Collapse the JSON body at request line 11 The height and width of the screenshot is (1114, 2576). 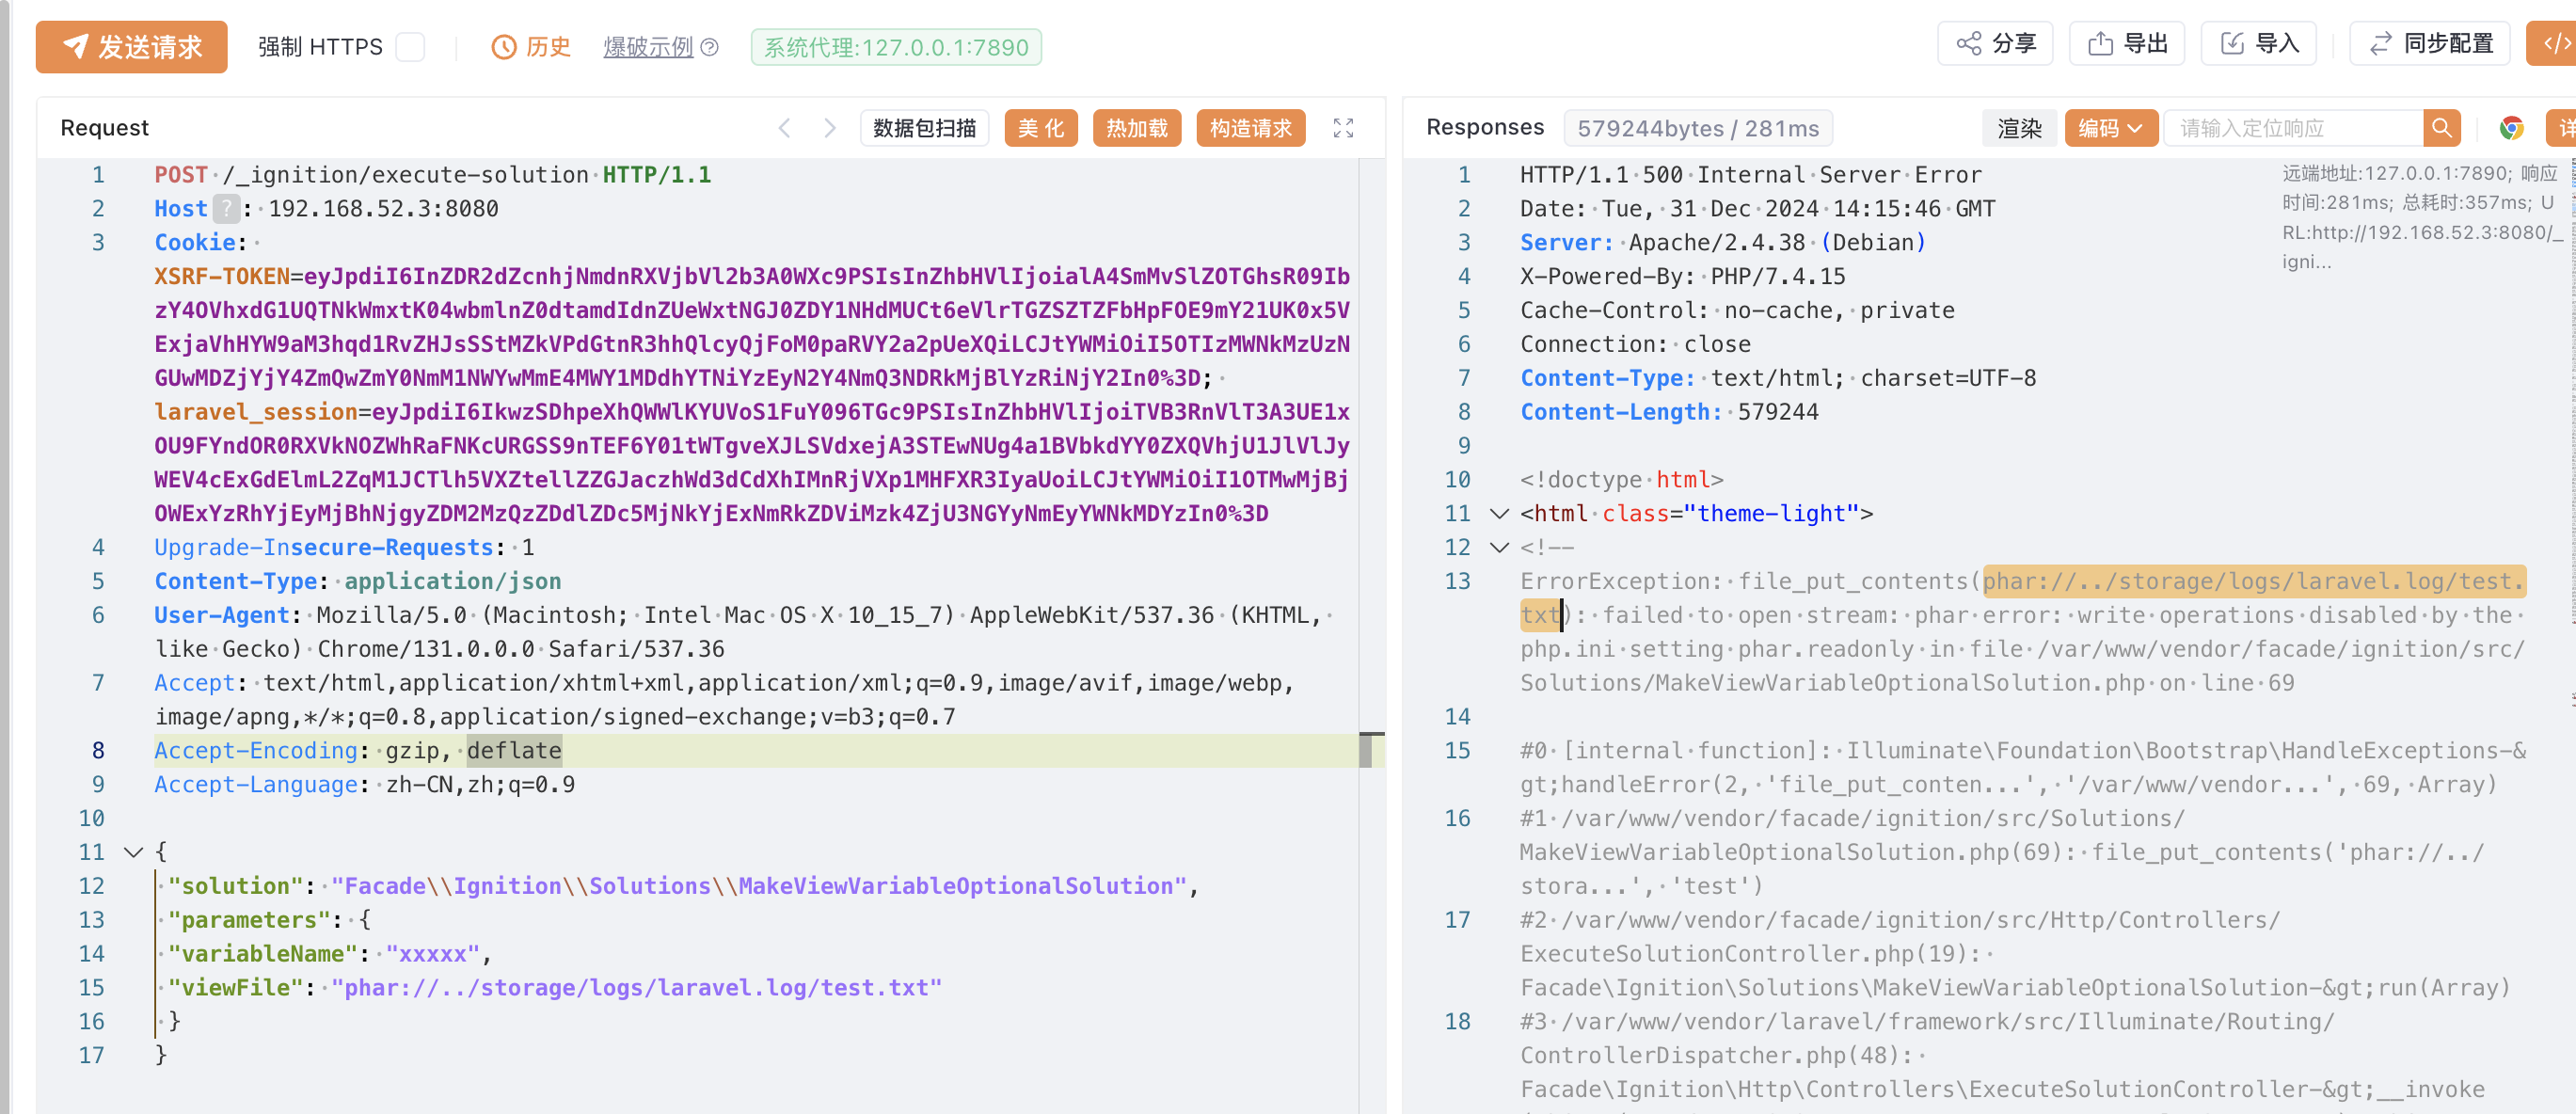click(133, 852)
